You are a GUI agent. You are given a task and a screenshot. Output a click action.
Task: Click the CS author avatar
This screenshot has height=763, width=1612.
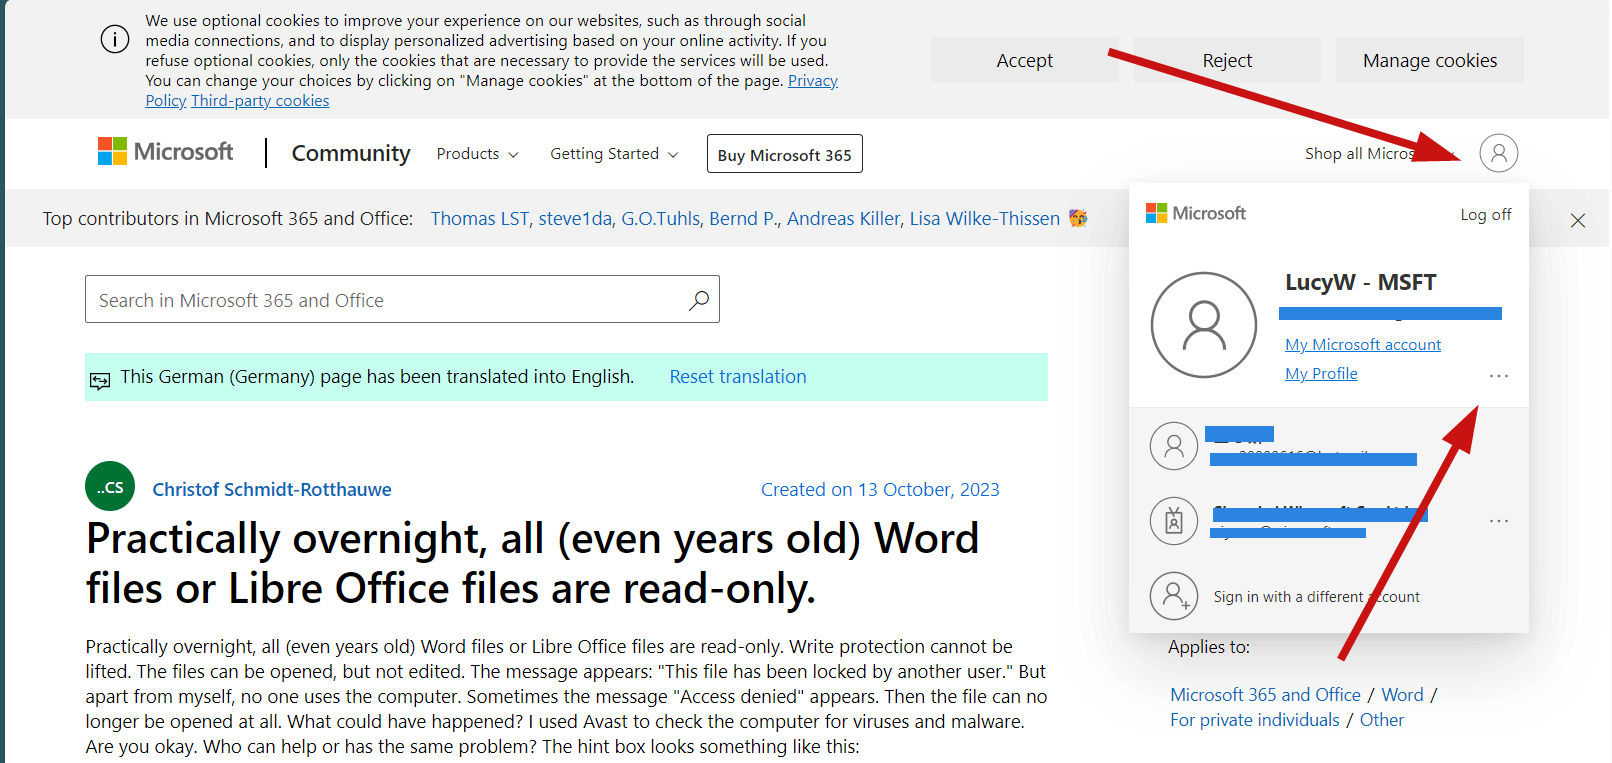110,487
